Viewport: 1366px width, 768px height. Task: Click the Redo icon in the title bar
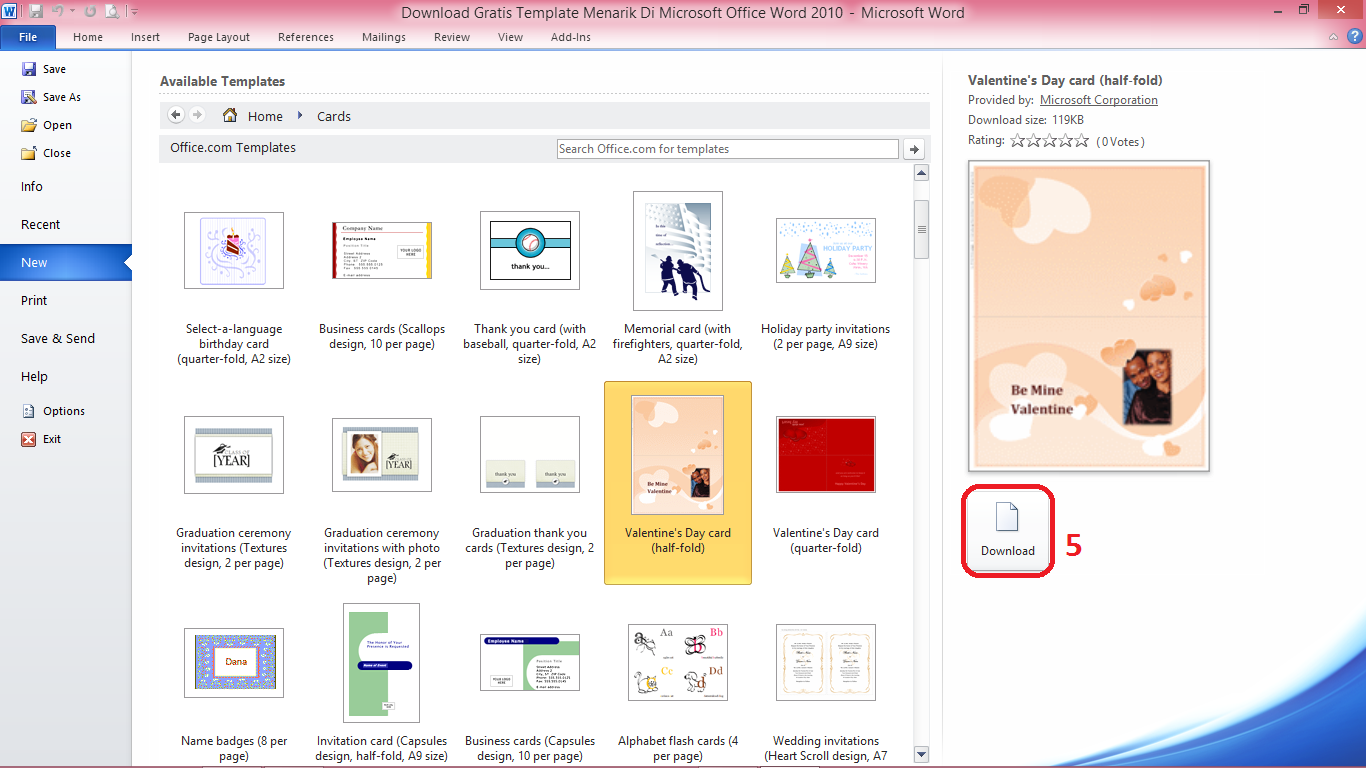(x=90, y=12)
